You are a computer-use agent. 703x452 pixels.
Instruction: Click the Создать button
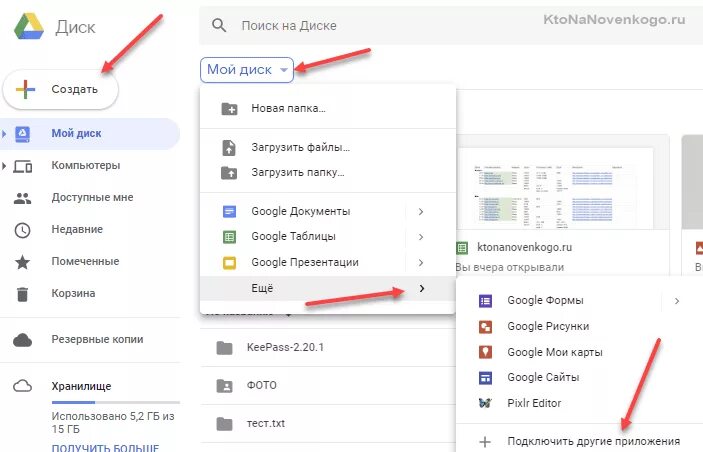[61, 89]
